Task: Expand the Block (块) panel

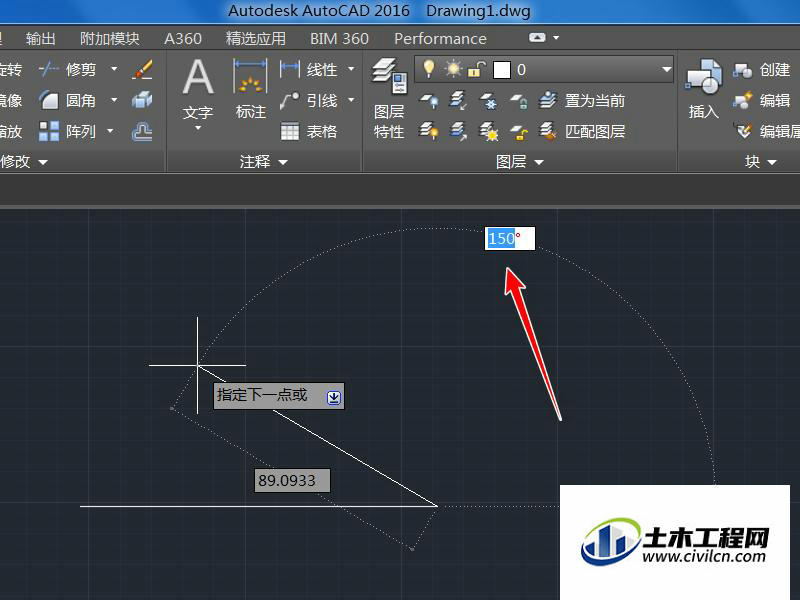Action: tap(760, 162)
